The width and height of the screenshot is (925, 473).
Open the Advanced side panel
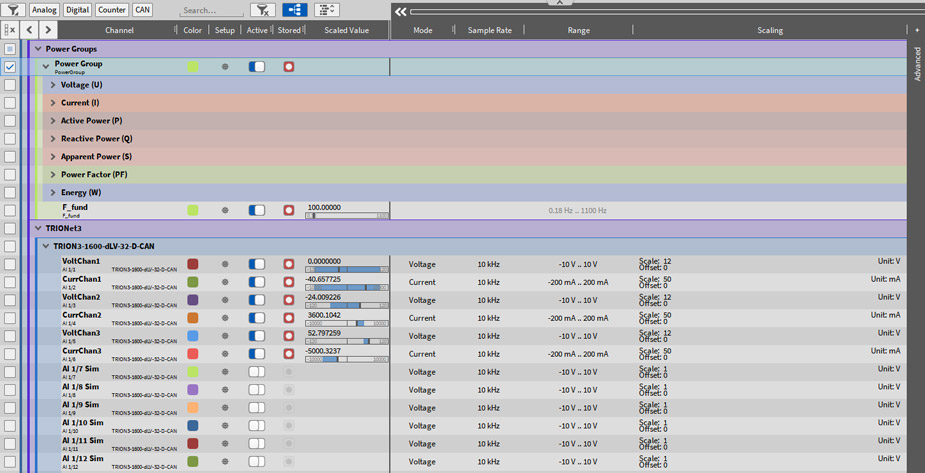click(917, 62)
